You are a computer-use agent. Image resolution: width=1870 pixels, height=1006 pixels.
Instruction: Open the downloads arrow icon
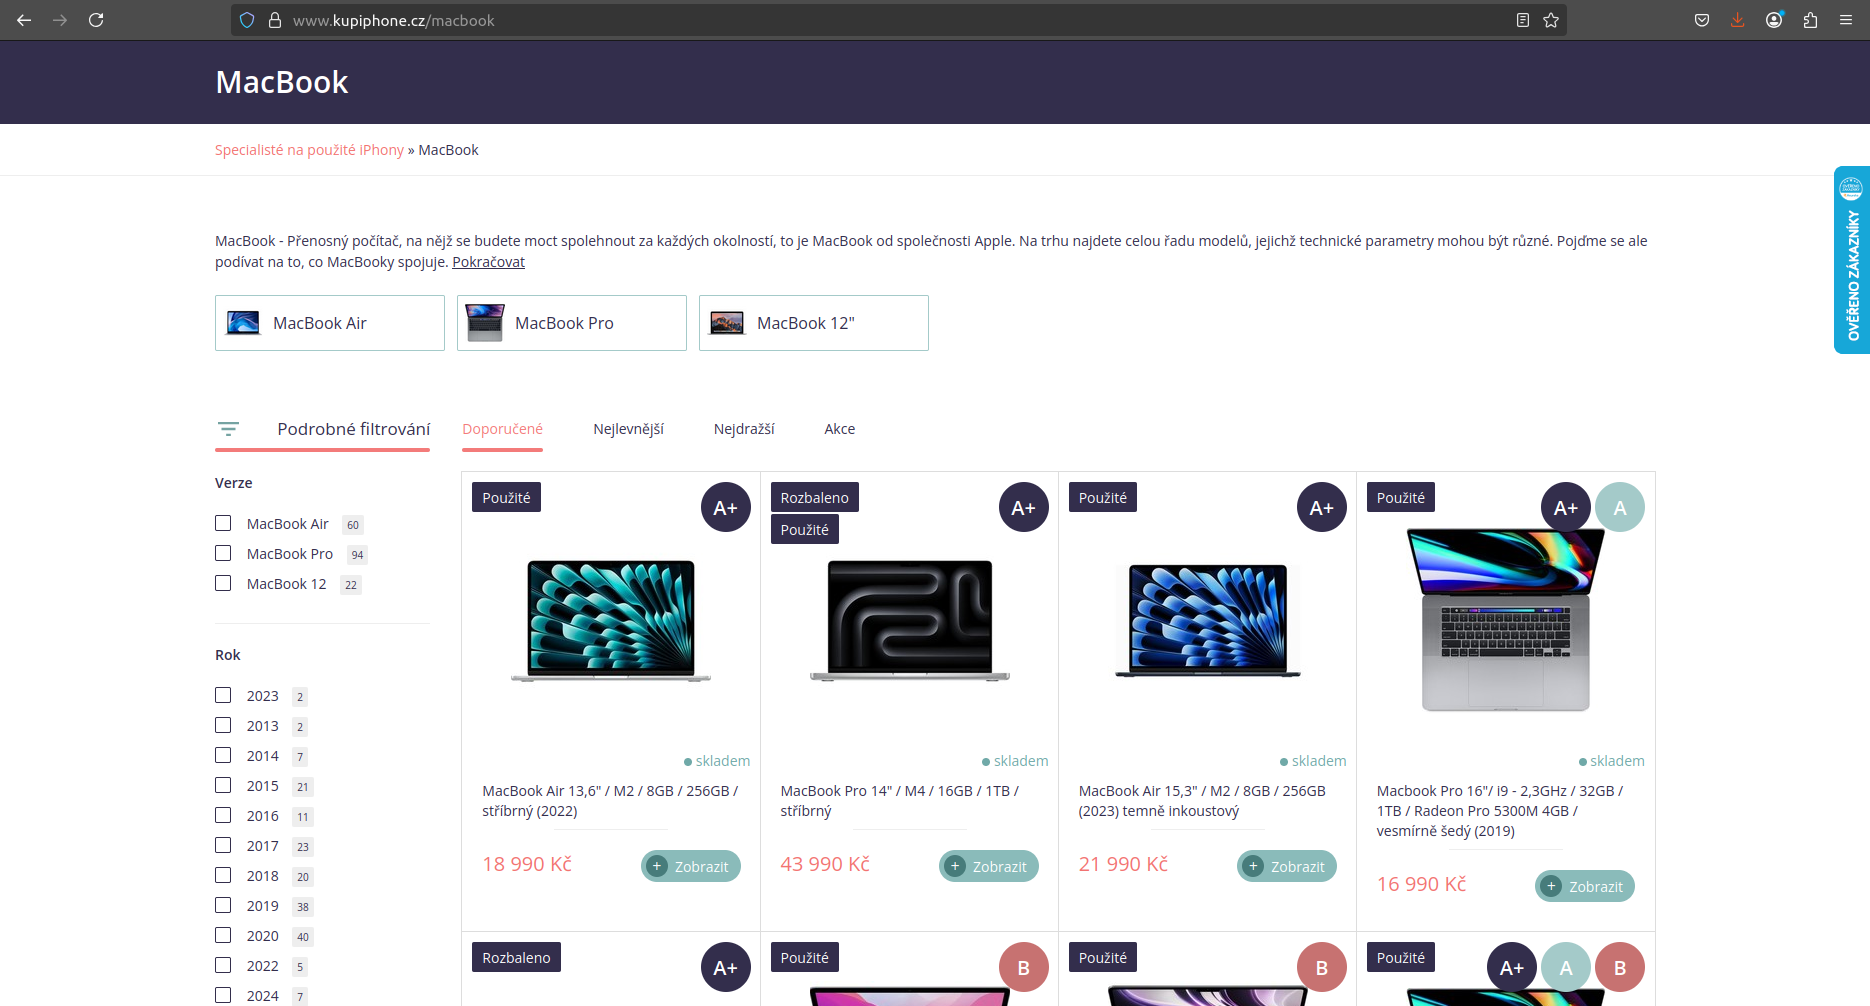tap(1738, 20)
